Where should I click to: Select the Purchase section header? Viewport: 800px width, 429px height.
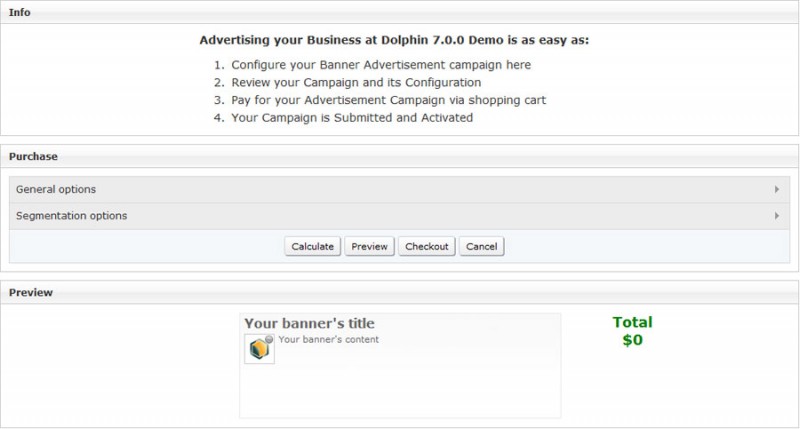click(33, 157)
